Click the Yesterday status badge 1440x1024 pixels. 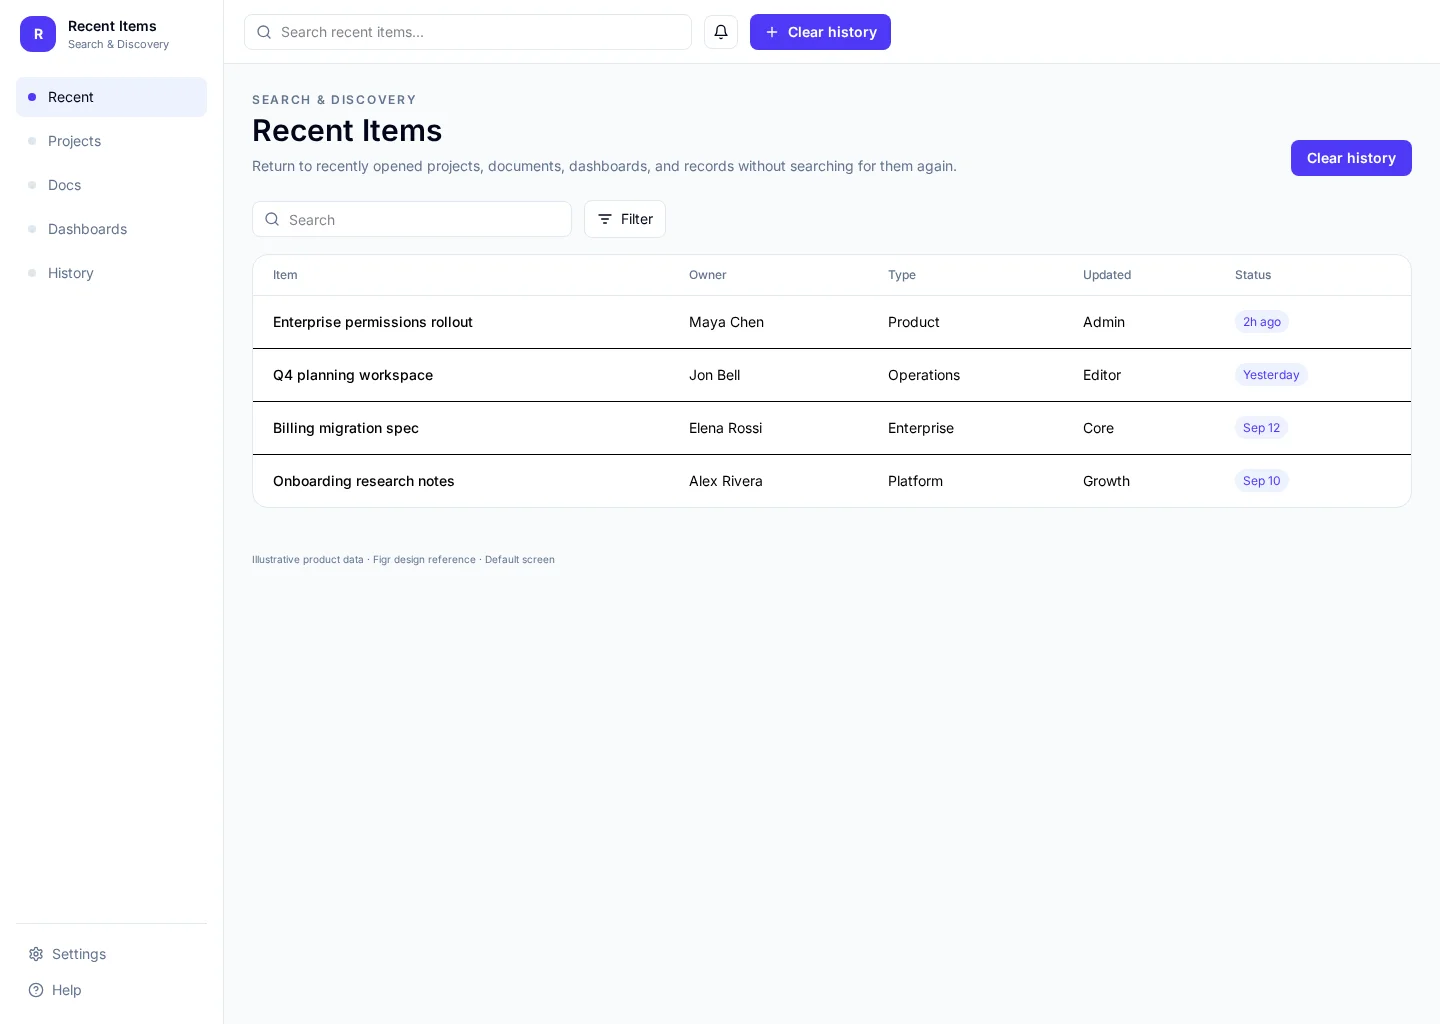click(x=1271, y=375)
